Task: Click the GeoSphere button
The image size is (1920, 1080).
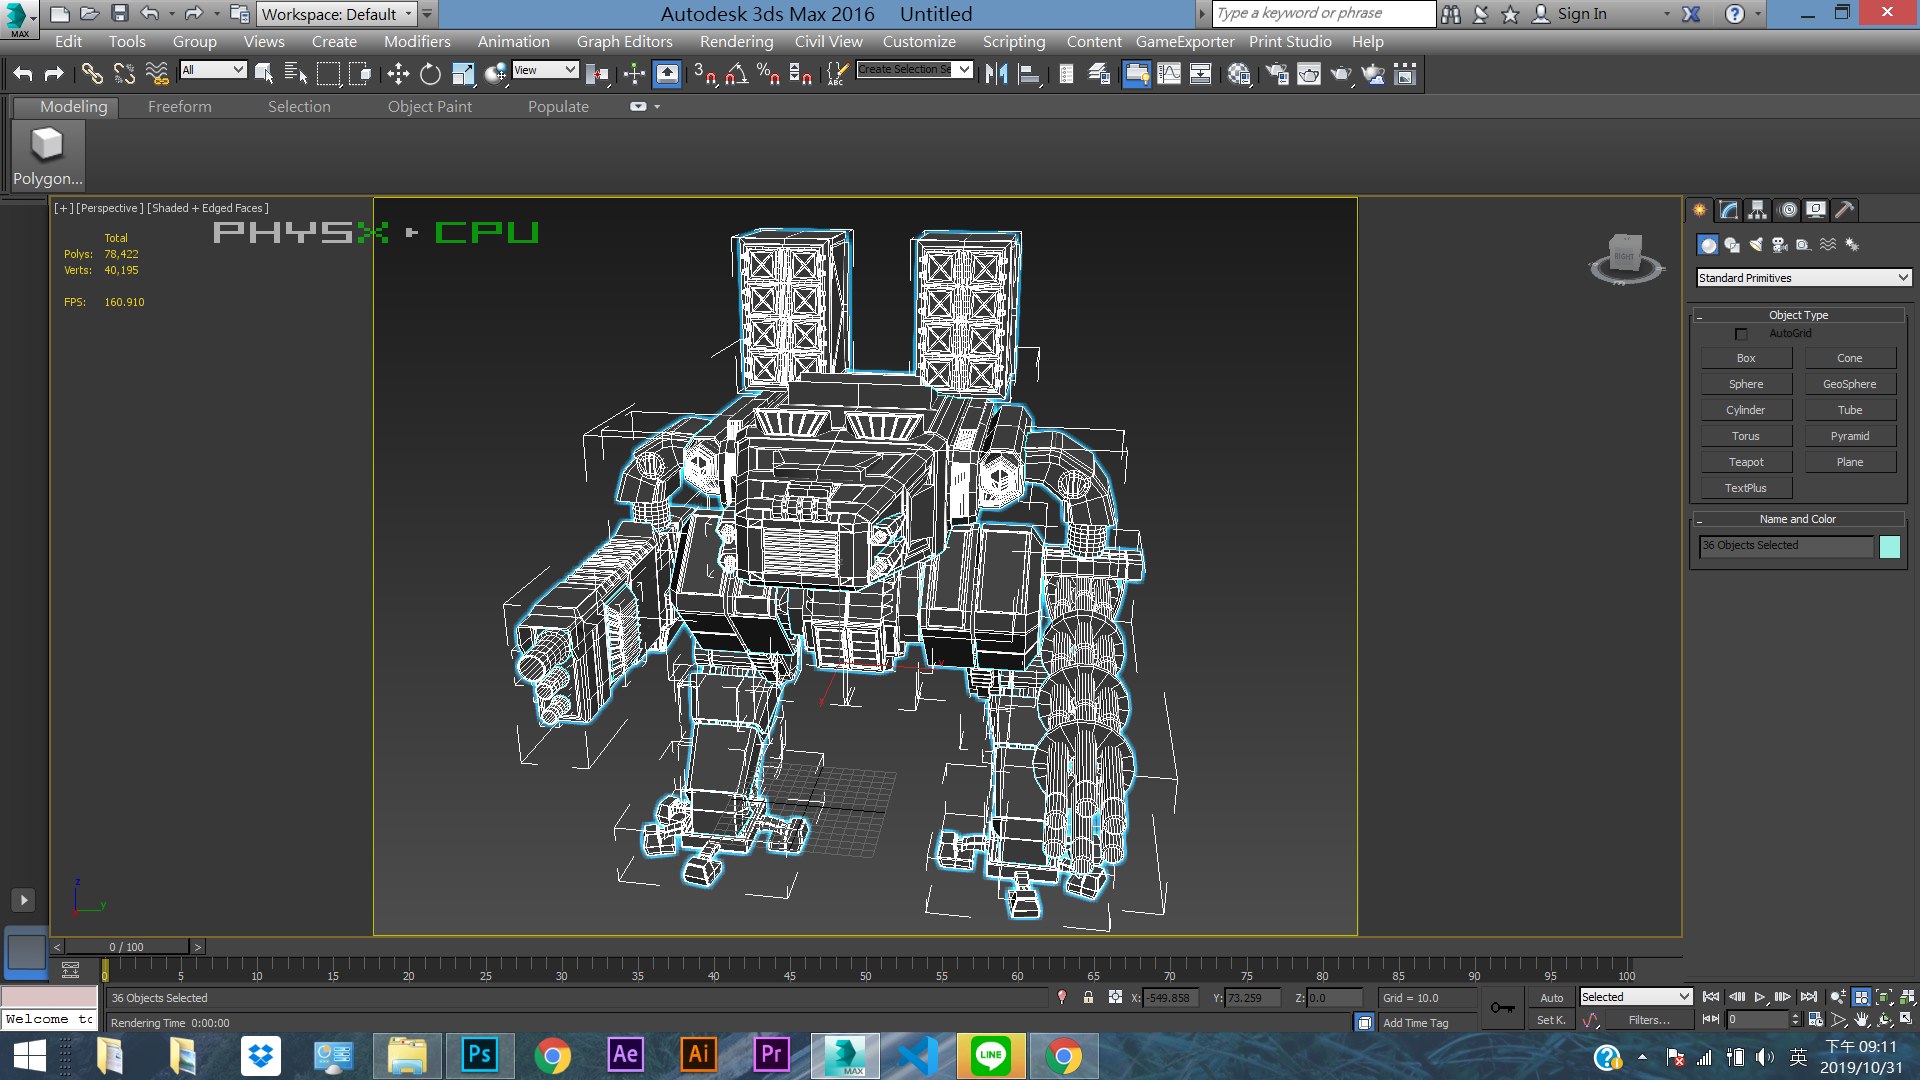Action: [1850, 384]
